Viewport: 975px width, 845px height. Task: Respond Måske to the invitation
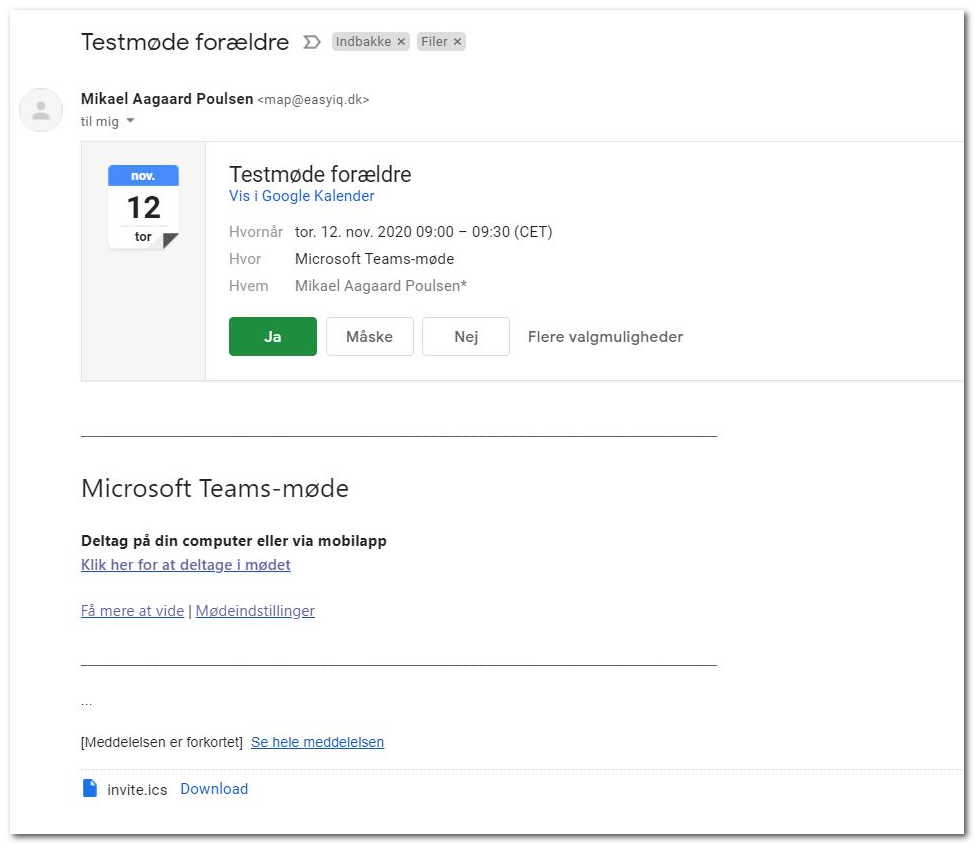[x=369, y=336]
